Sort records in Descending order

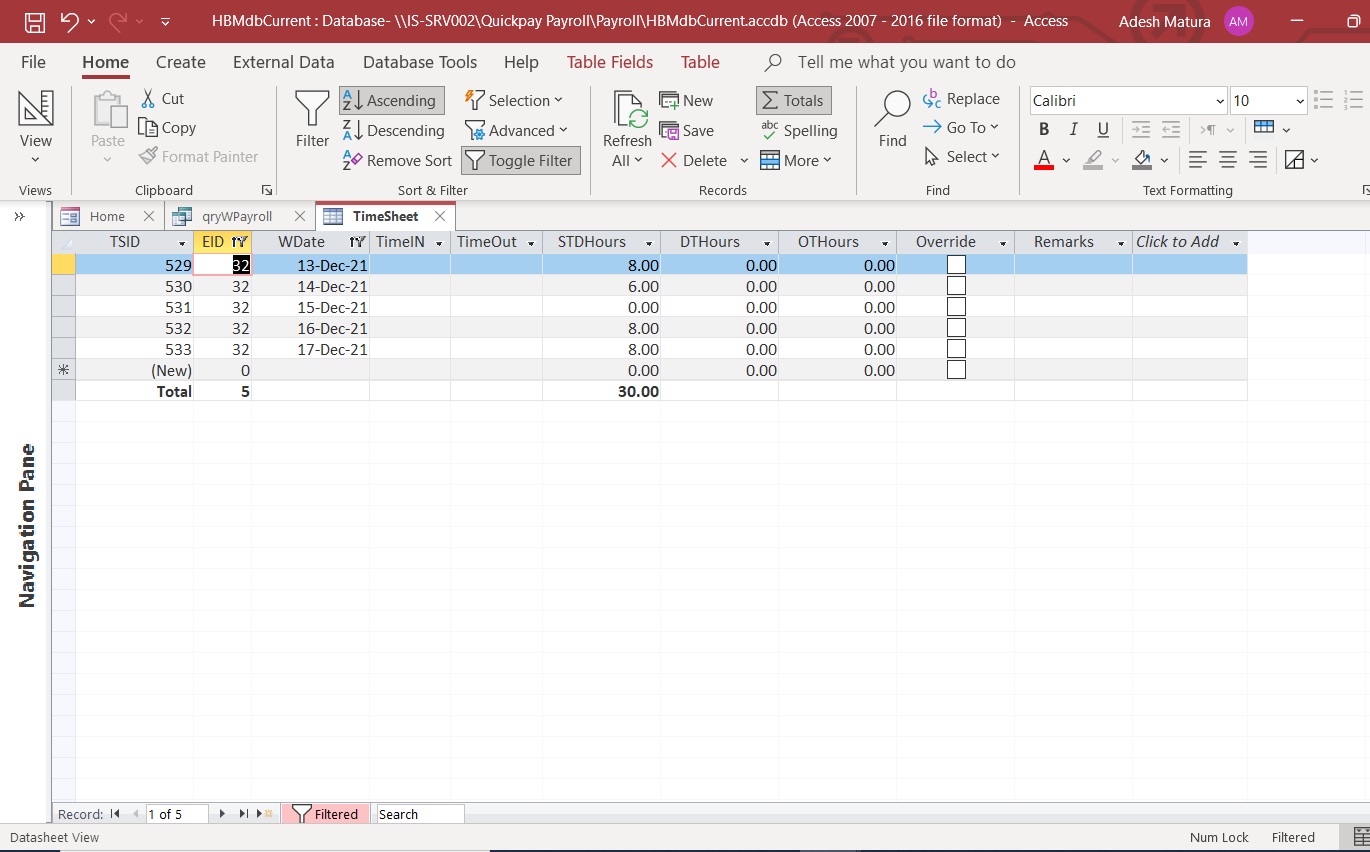coord(393,130)
